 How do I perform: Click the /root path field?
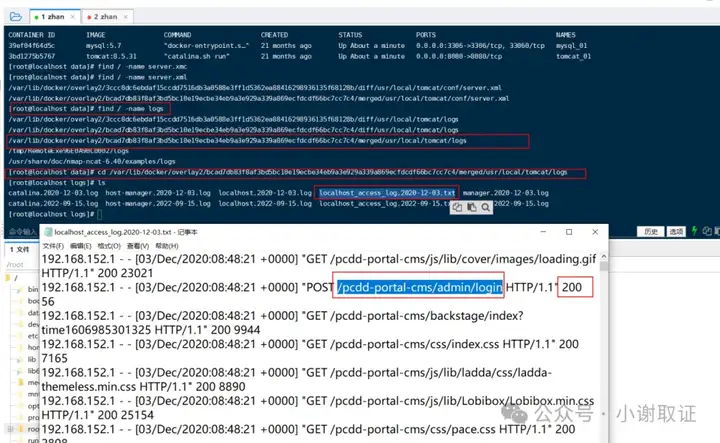(x=22, y=264)
